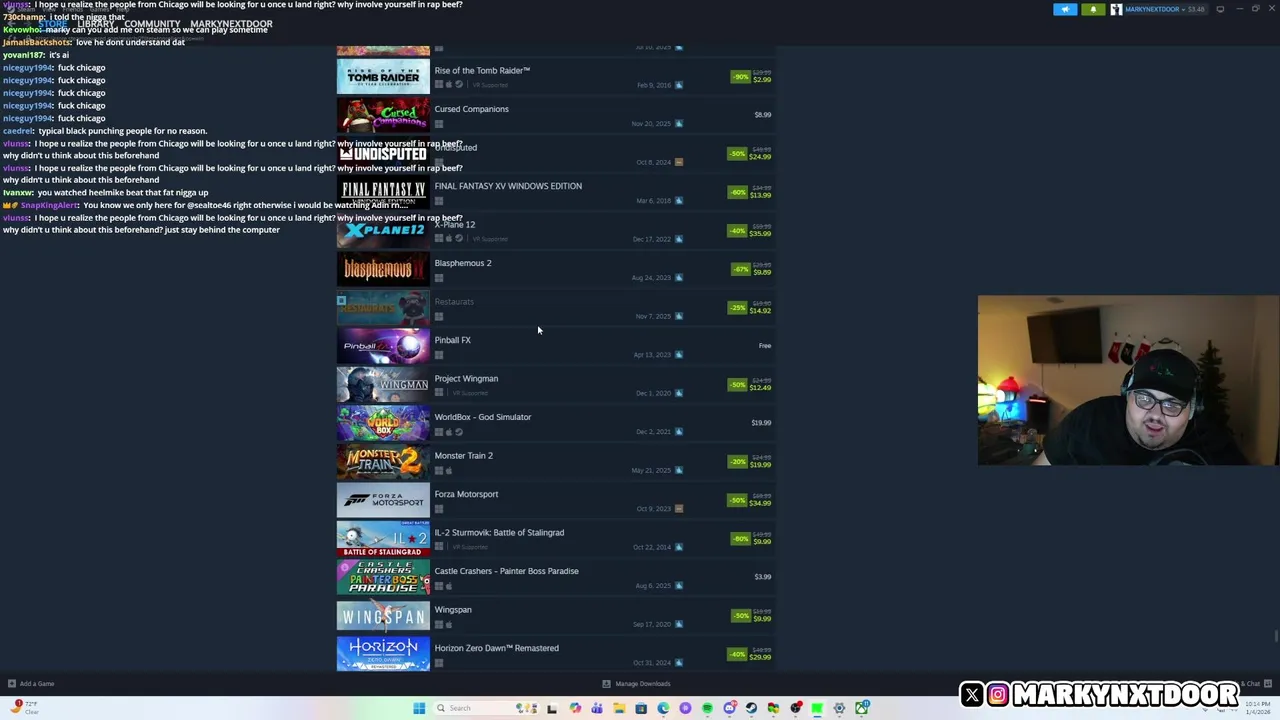The height and width of the screenshot is (720, 1280).
Task: Click Forza Motorsport title
Action: coord(466,494)
